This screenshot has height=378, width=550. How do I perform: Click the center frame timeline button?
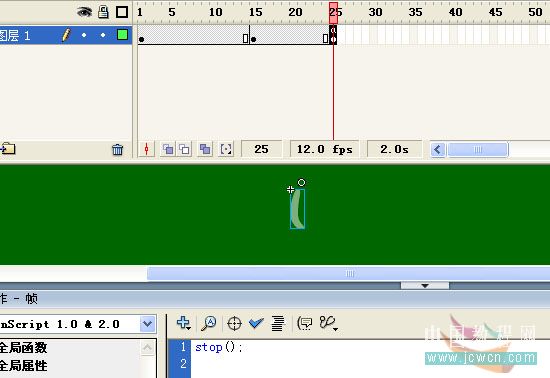click(147, 149)
